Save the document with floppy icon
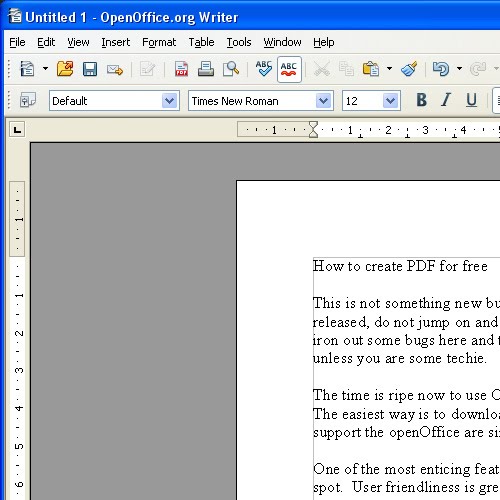Viewport: 500px width, 500px height. coord(90,69)
